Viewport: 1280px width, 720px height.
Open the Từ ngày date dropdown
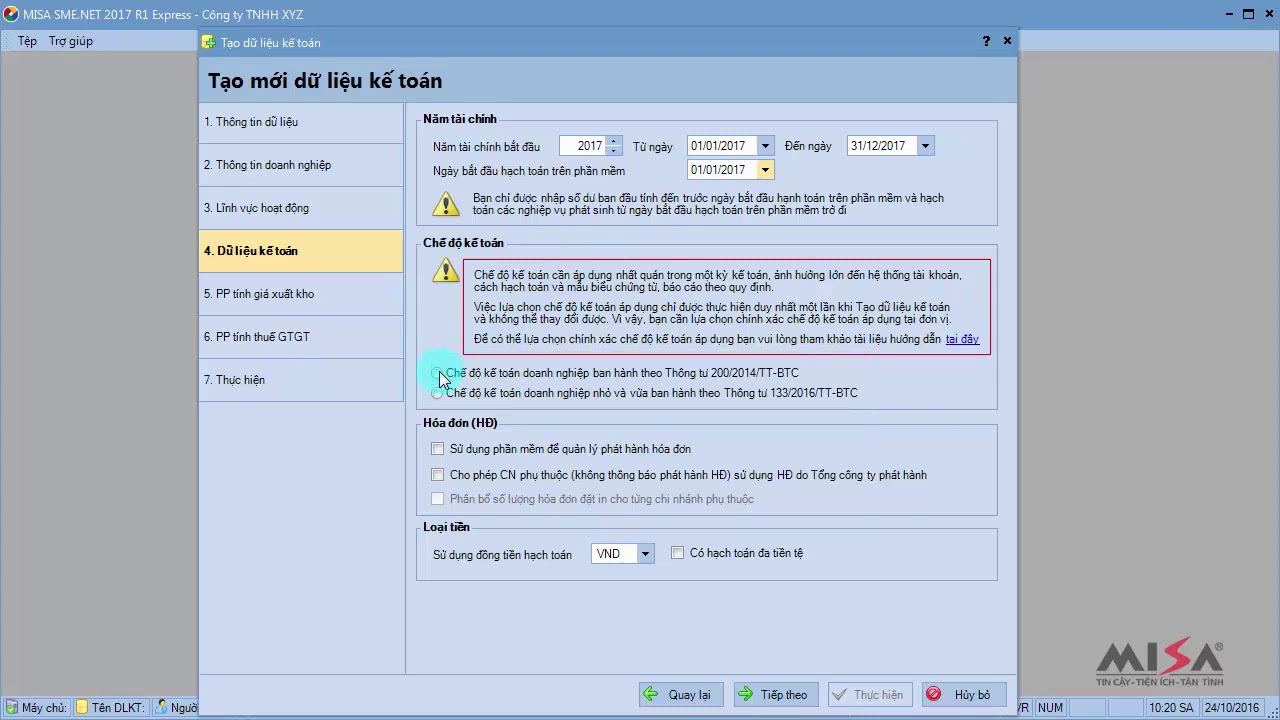point(765,146)
